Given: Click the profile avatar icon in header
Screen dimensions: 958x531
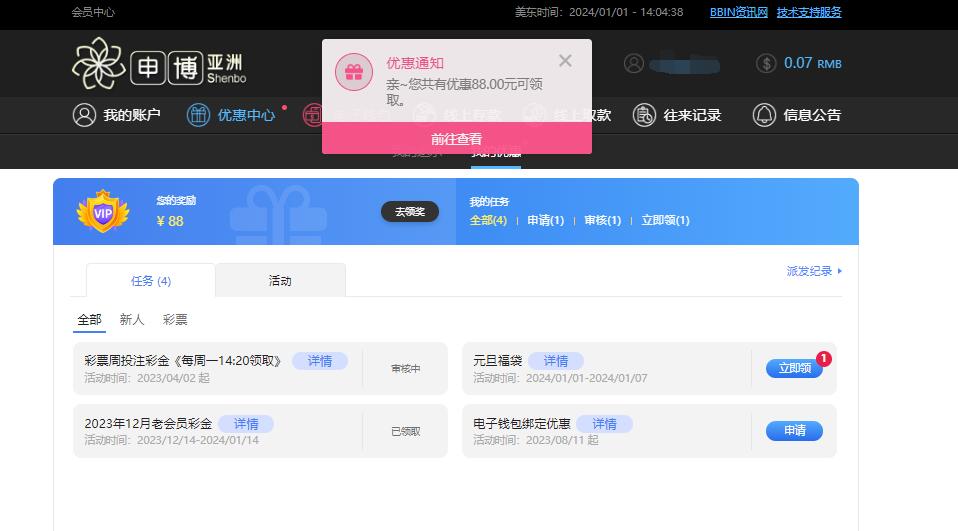Looking at the screenshot, I should [634, 64].
